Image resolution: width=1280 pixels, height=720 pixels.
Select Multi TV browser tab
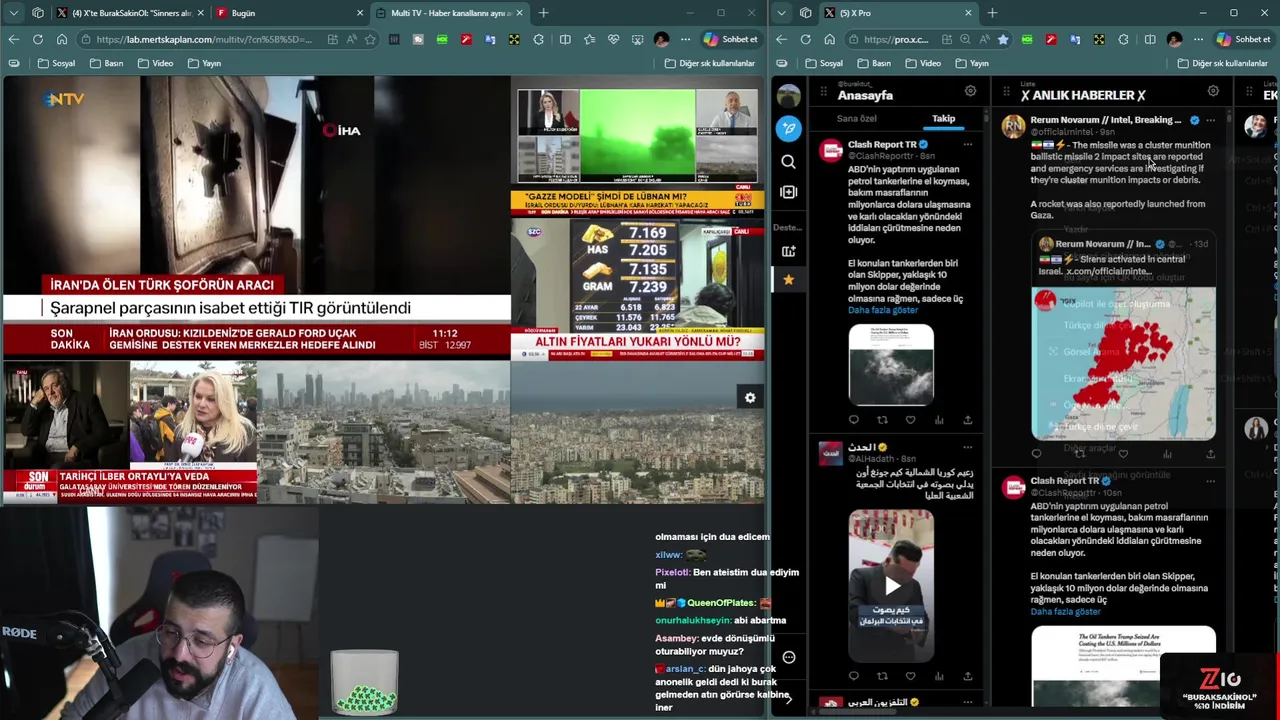[x=450, y=13]
